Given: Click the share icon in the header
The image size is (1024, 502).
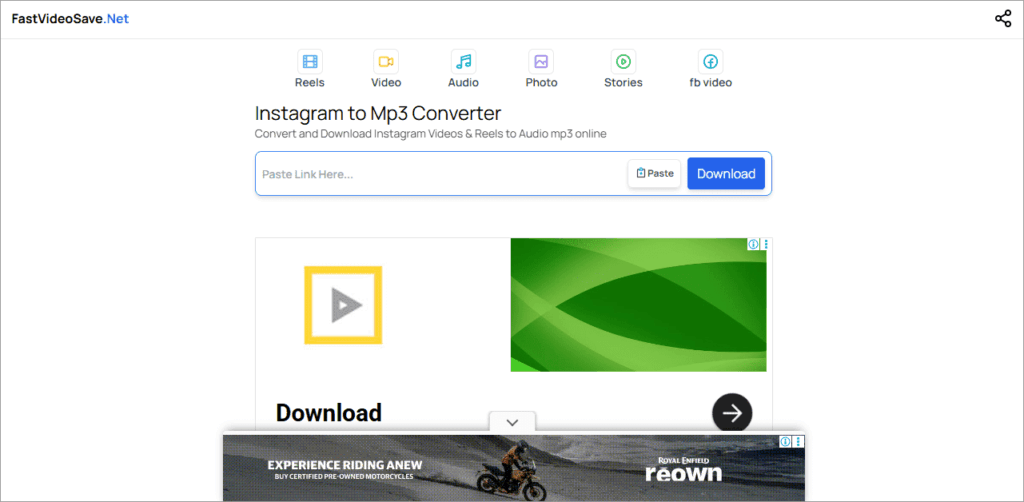Looking at the screenshot, I should pyautogui.click(x=1002, y=18).
